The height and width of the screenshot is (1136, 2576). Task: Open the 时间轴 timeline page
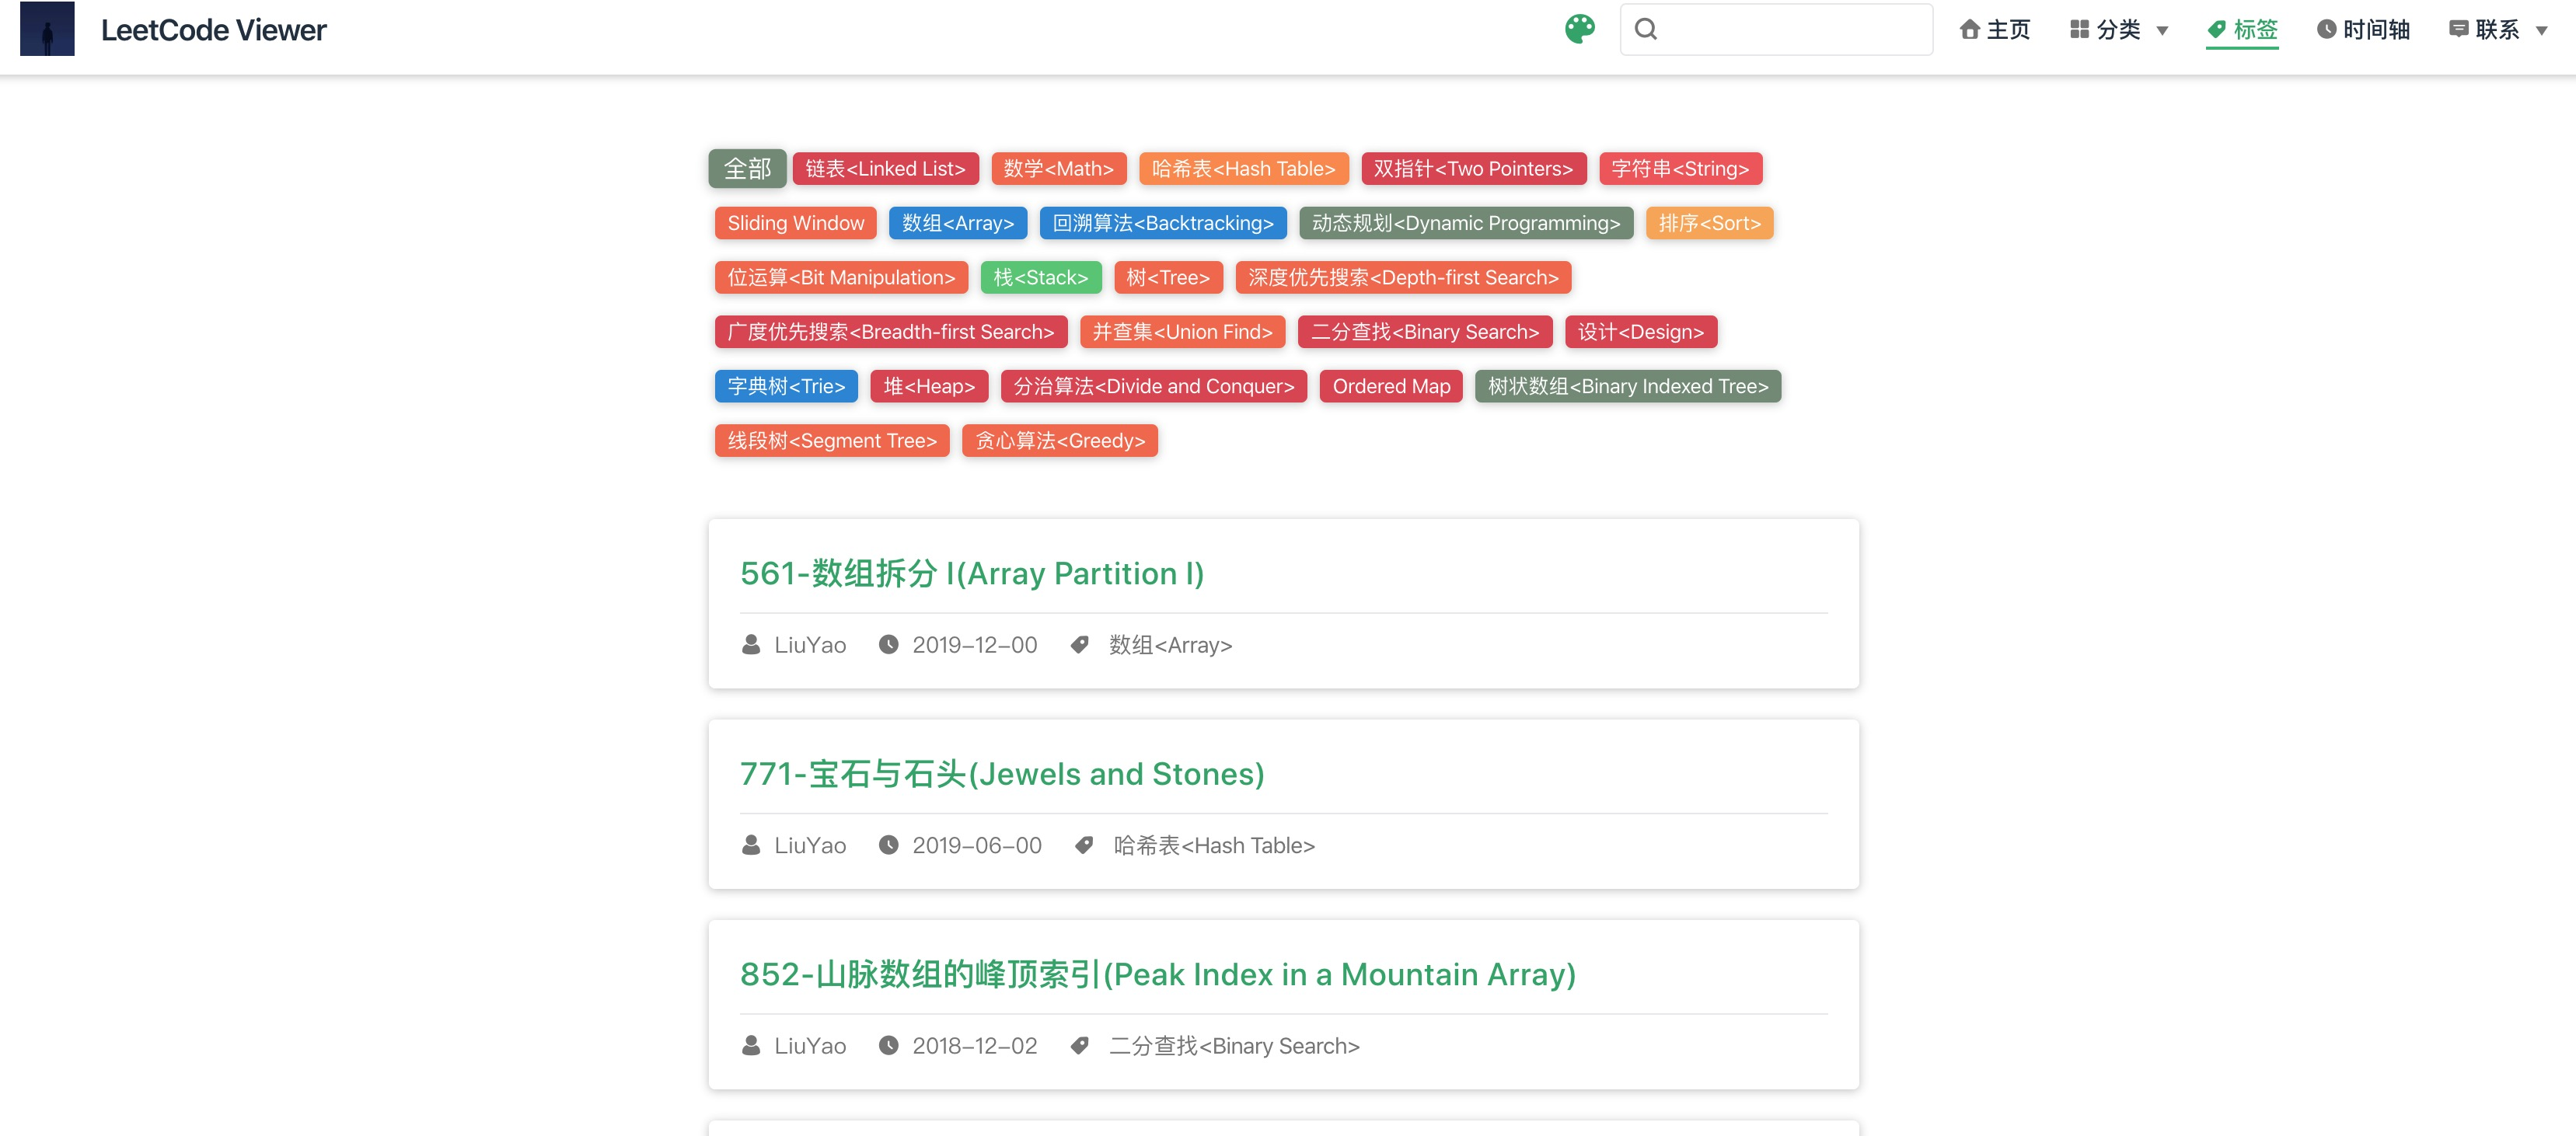2376,30
